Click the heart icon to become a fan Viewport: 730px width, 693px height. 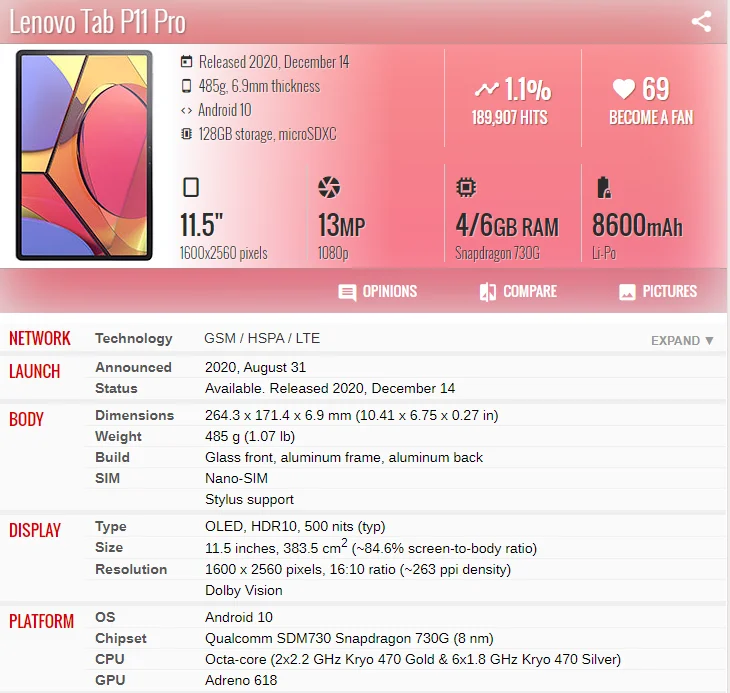623,88
